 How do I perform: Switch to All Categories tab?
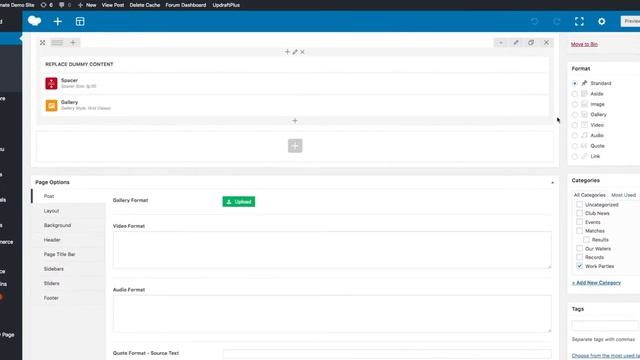pos(589,195)
